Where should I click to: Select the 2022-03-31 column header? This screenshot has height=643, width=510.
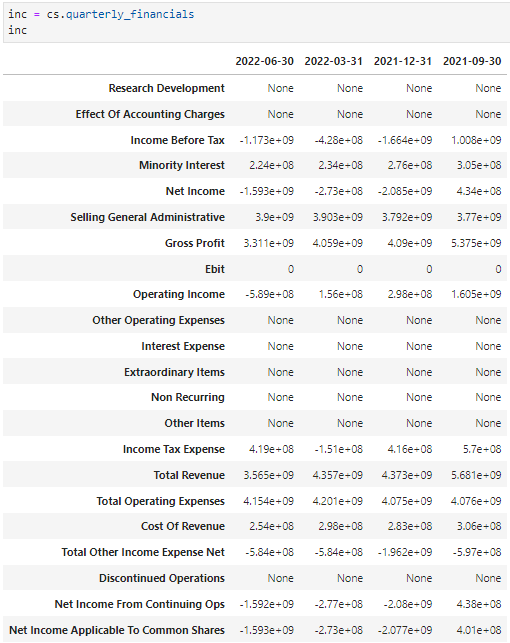[333, 62]
